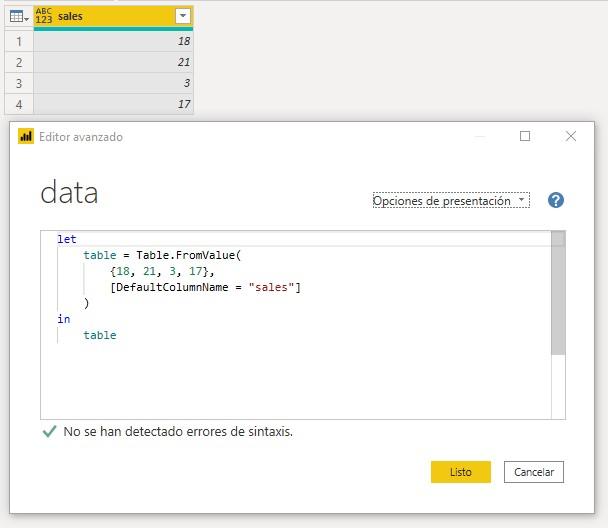Select row number 3 in the grid
Image resolution: width=608 pixels, height=528 pixels.
pyautogui.click(x=18, y=83)
